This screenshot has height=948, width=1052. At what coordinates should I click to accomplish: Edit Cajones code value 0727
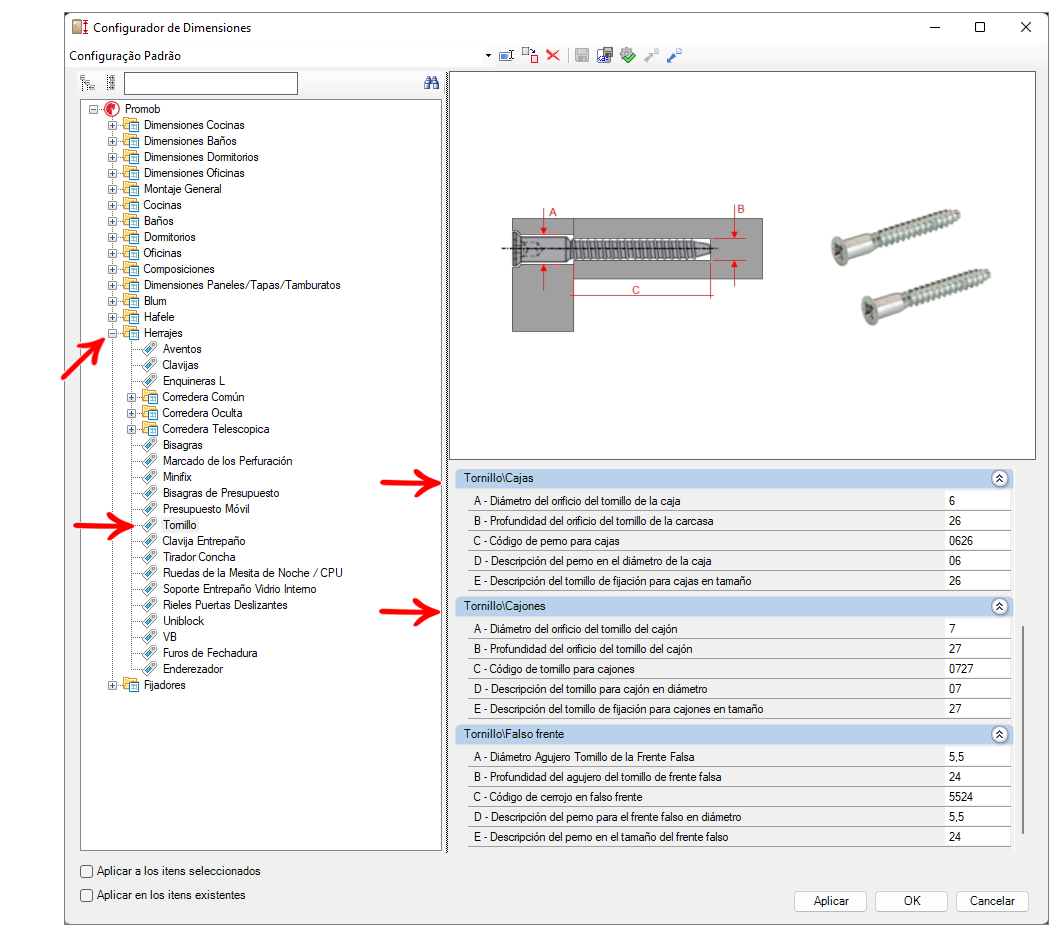[x=977, y=670]
